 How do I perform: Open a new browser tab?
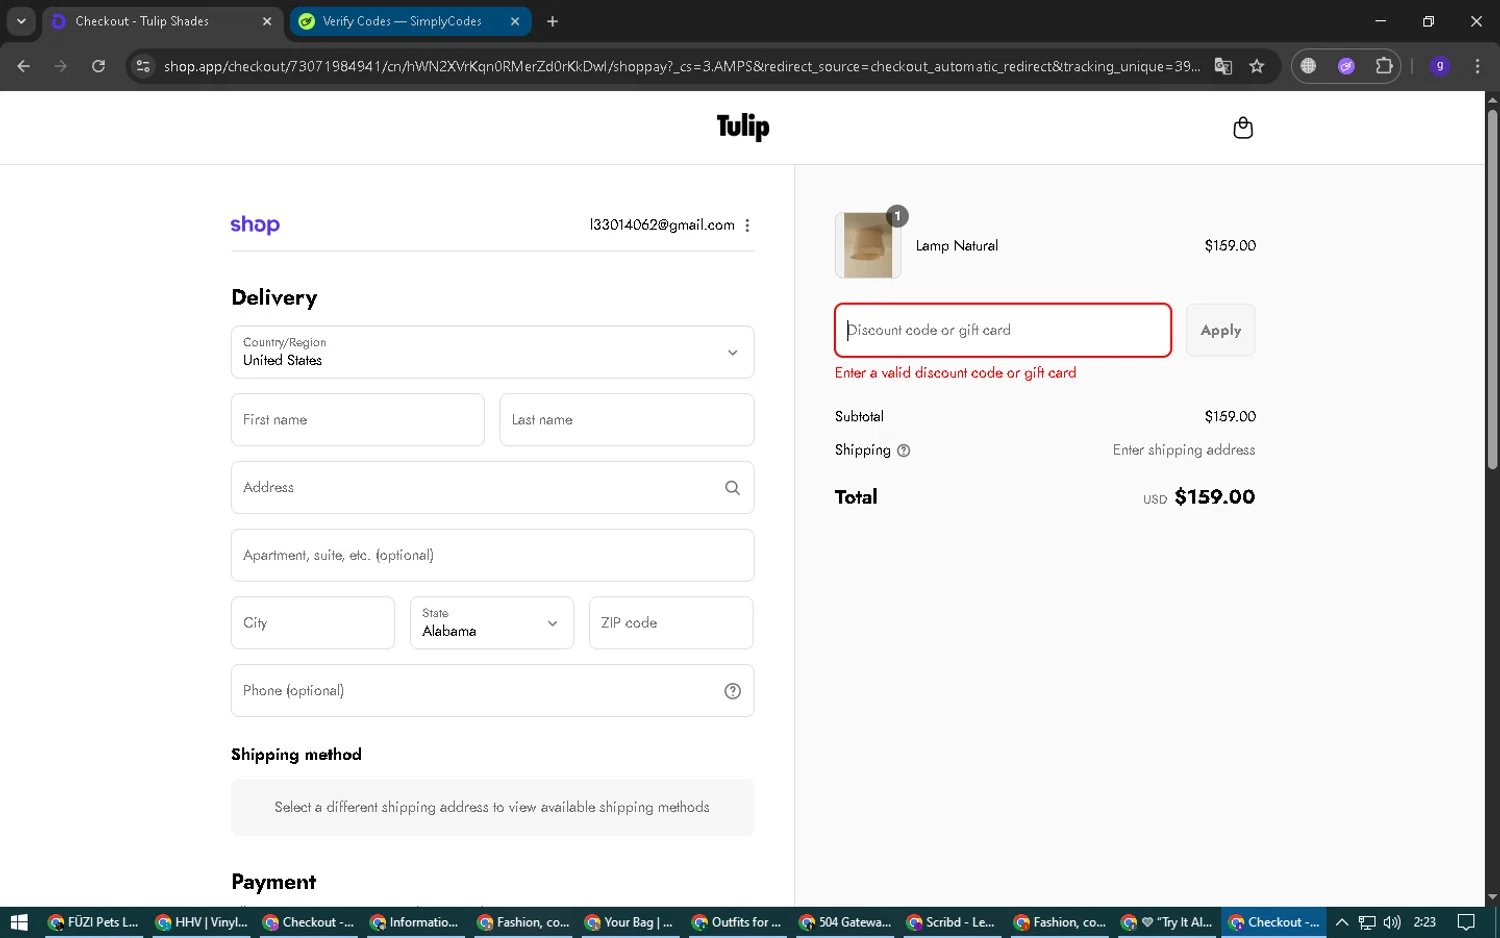point(552,21)
